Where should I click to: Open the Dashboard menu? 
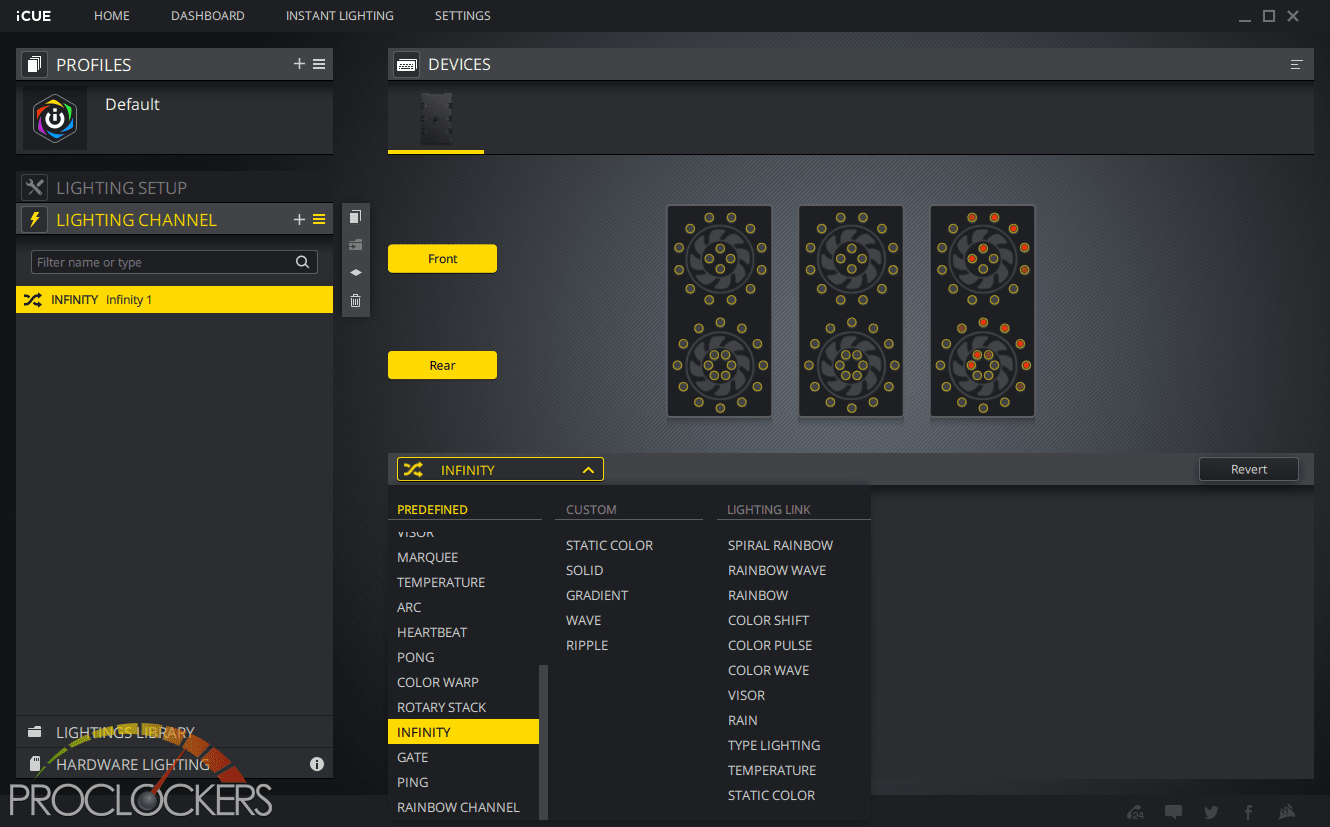pos(208,16)
